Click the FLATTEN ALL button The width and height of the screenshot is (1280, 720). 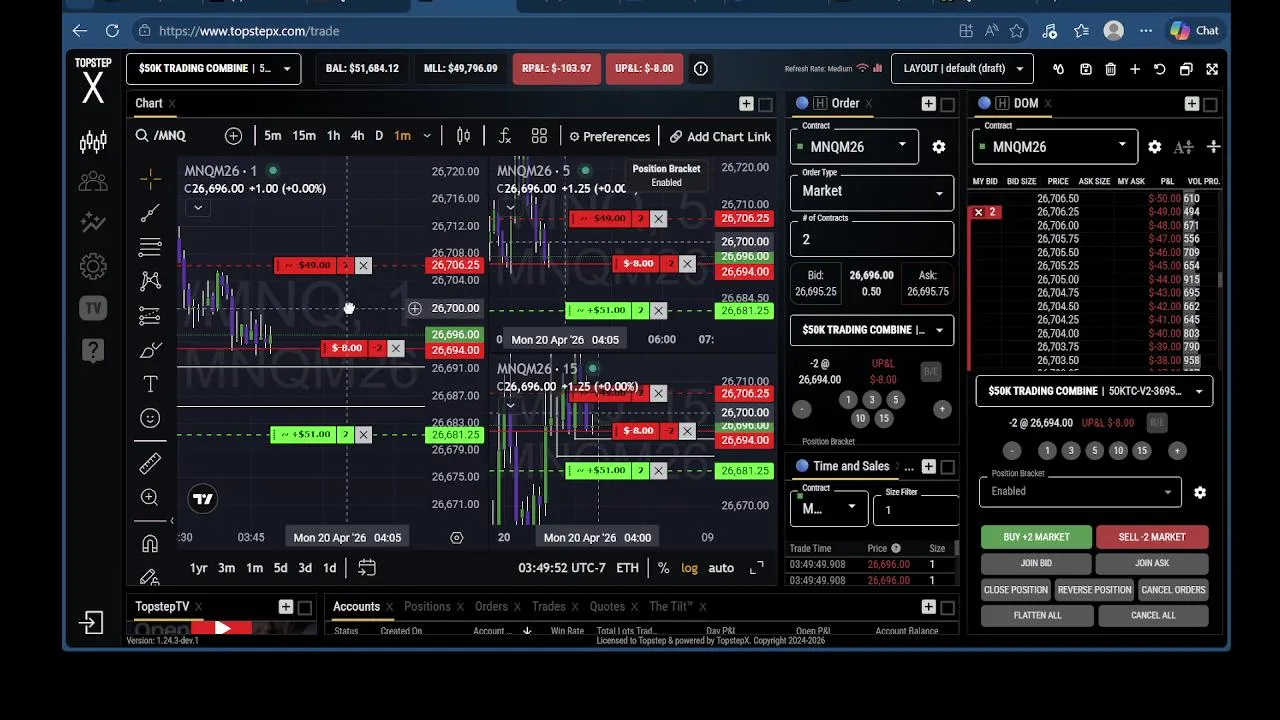click(1037, 615)
